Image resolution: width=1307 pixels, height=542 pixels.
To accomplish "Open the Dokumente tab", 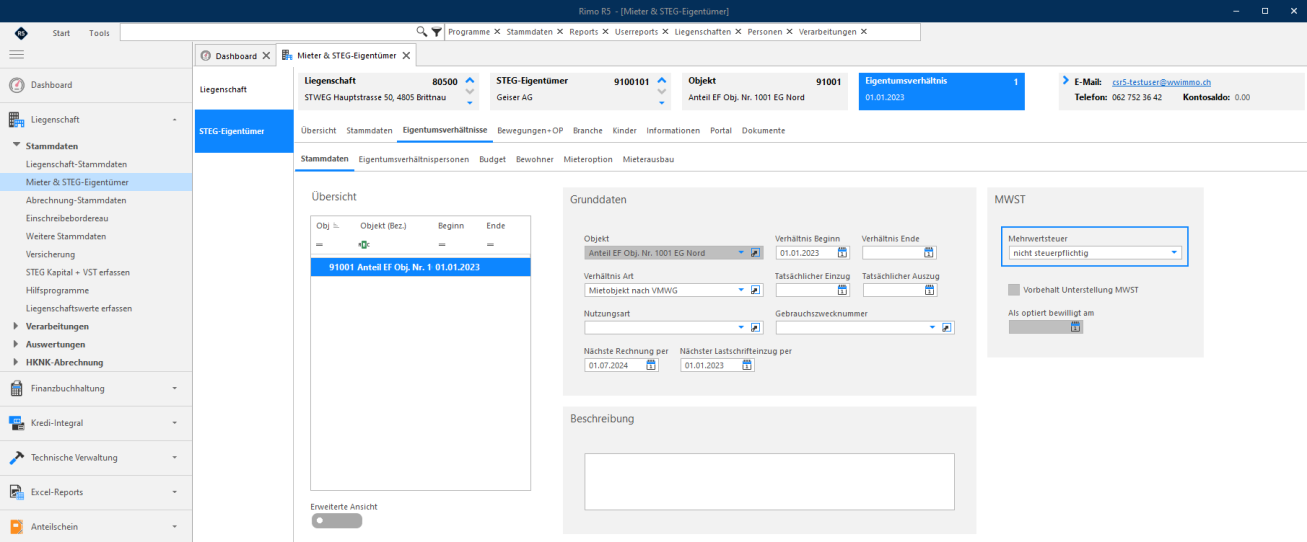I will 763,130.
